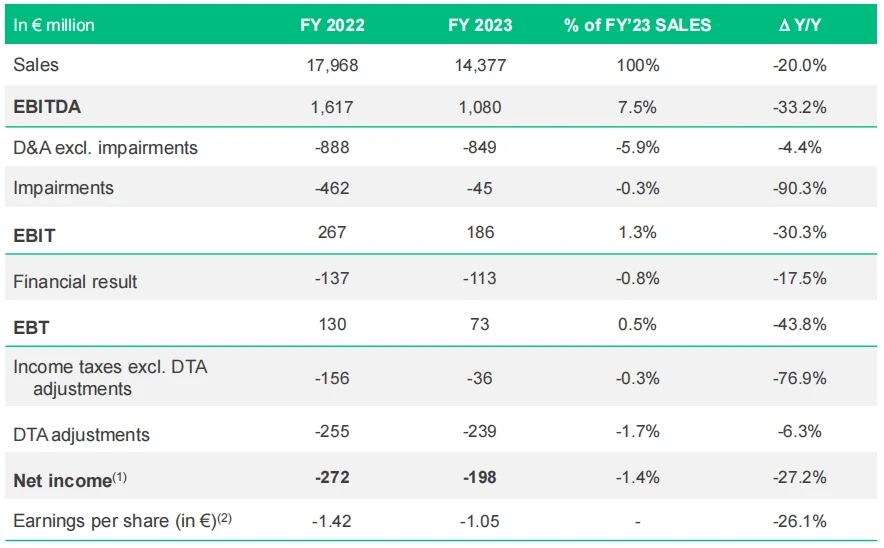Click FY 2023 EBITDA value 1,080
Image resolution: width=884 pixels, height=548 pixels.
pos(480,107)
